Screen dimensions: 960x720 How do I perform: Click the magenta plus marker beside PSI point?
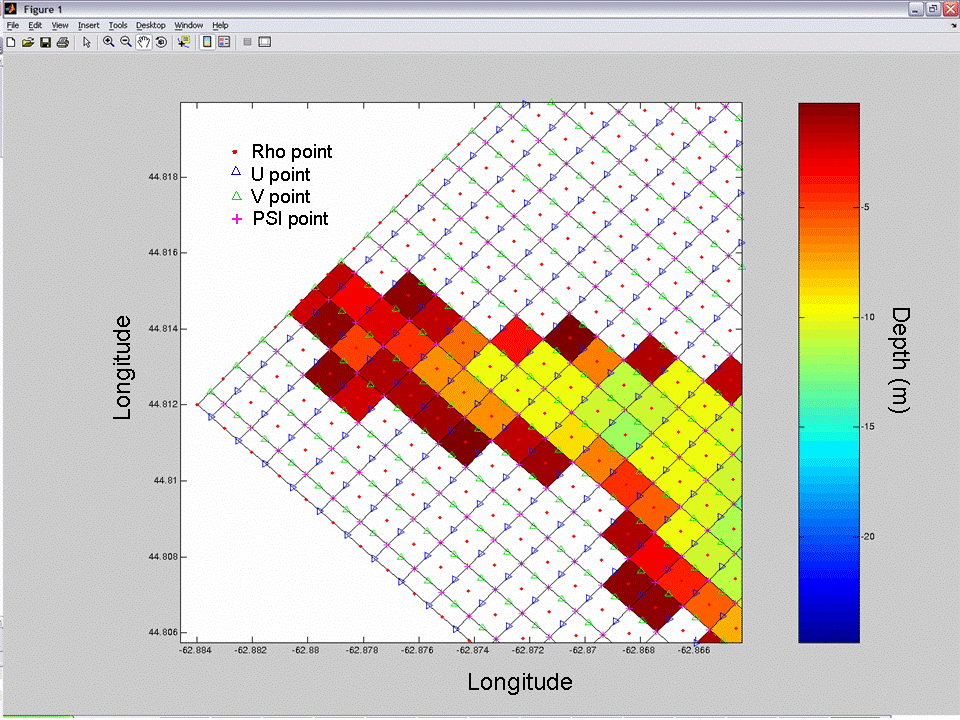click(x=237, y=219)
